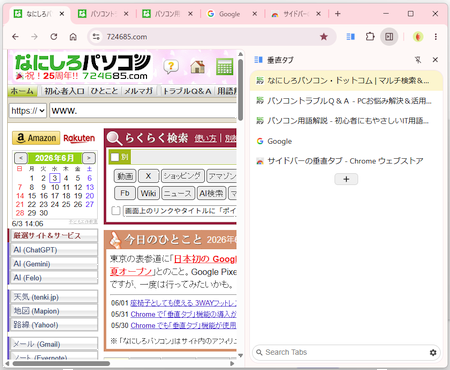Viewport: 450px width, 370px height.
Task: Click in the Search Tabs field
Action: tap(346, 352)
